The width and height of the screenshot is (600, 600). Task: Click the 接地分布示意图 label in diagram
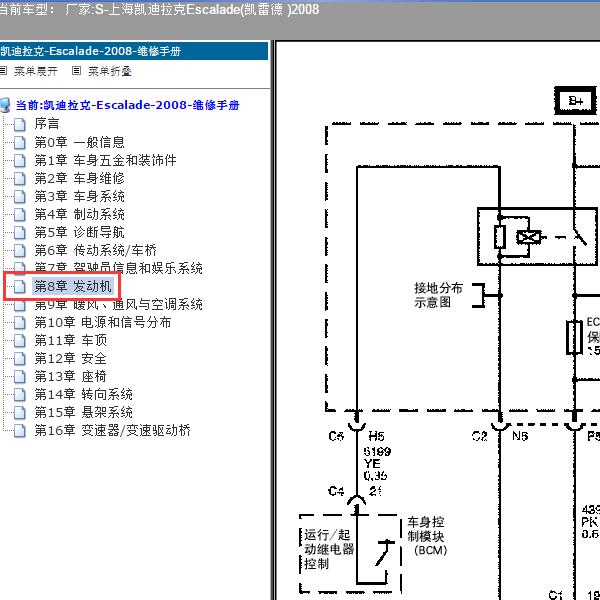(438, 295)
